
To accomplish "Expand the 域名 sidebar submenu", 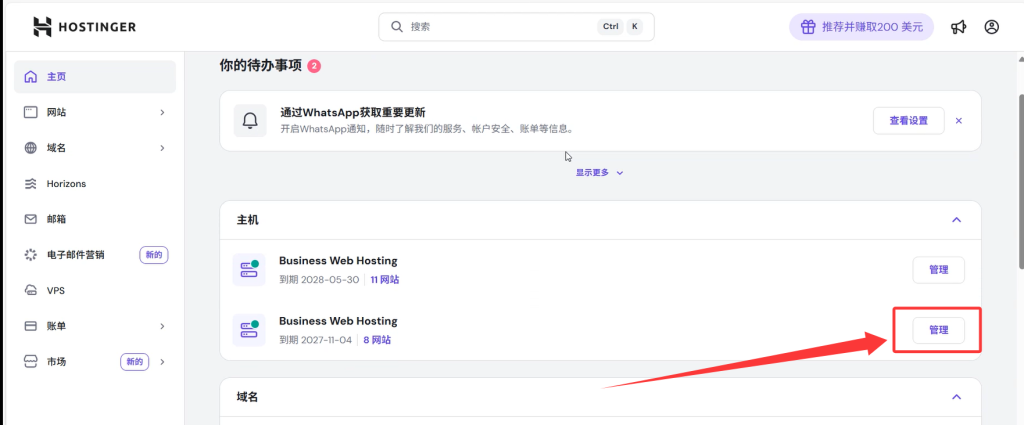I will coord(162,148).
